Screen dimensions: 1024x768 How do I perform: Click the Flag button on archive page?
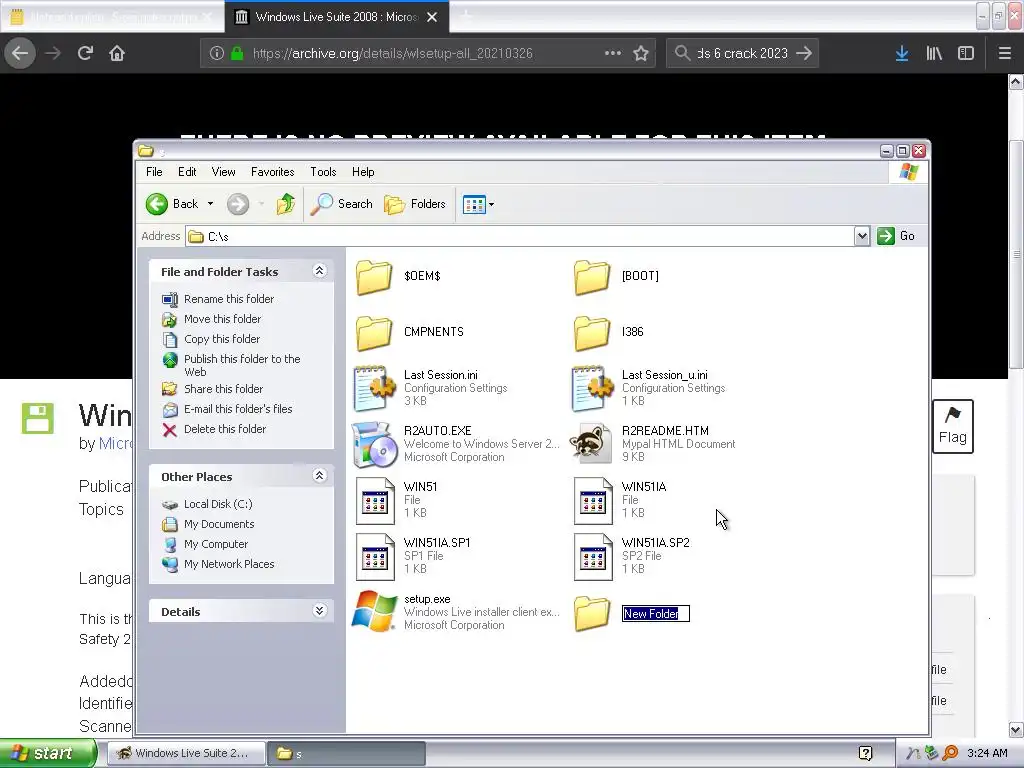click(x=953, y=426)
